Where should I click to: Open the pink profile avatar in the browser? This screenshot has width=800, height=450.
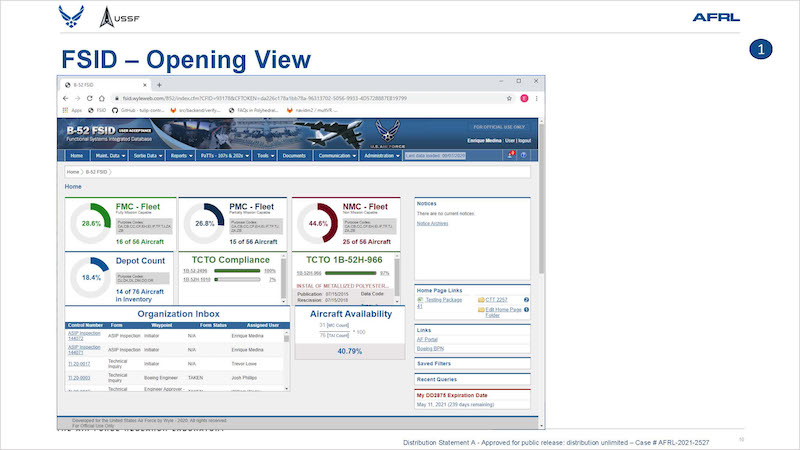(x=524, y=98)
